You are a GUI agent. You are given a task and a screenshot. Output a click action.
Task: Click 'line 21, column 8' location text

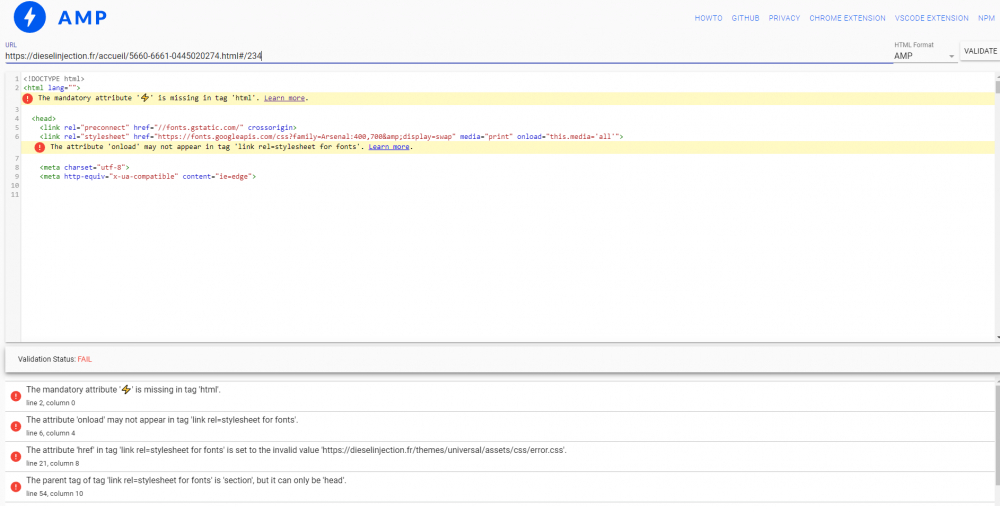[x=53, y=463]
